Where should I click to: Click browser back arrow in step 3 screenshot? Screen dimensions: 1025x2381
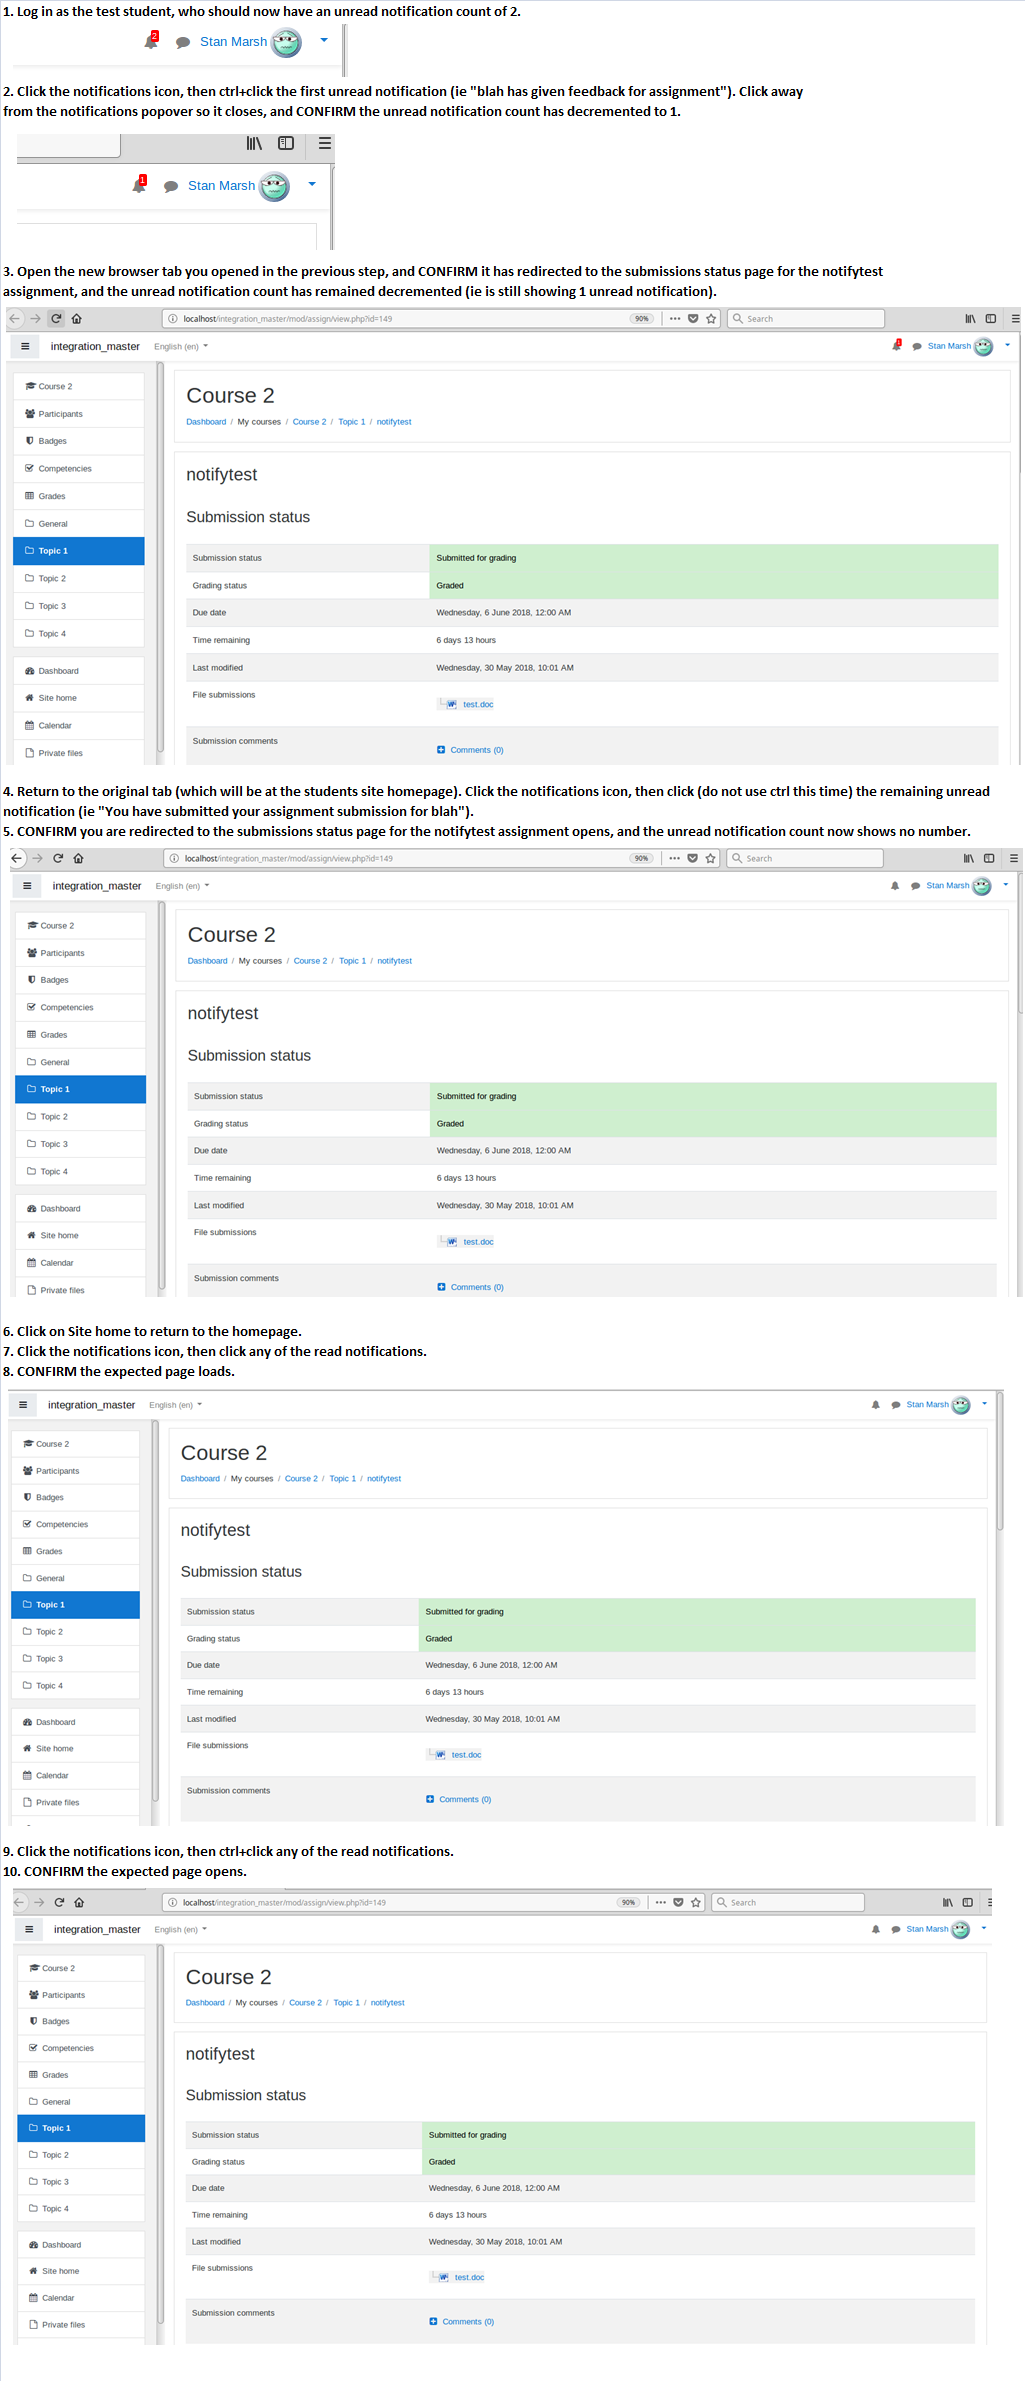click(15, 319)
